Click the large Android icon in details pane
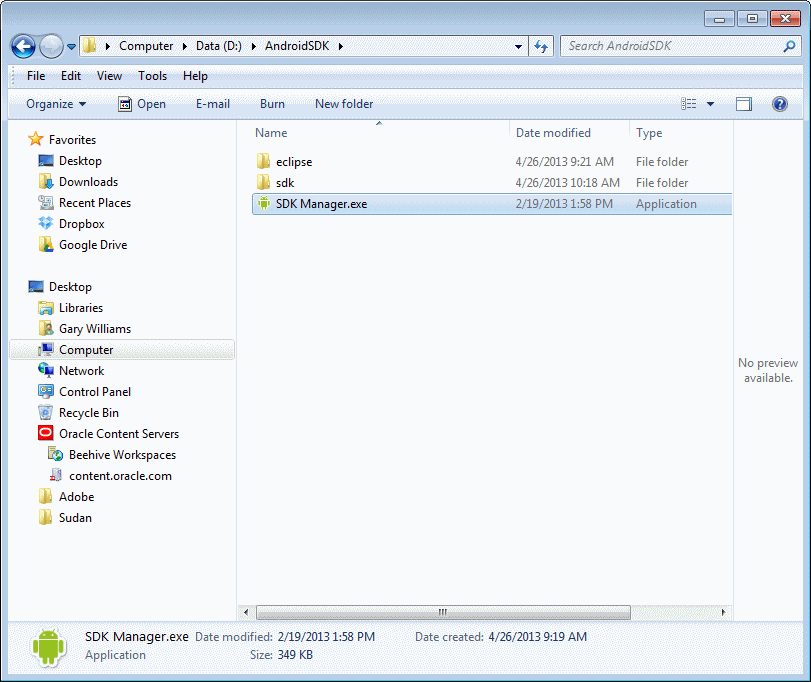The image size is (811, 682). point(48,646)
